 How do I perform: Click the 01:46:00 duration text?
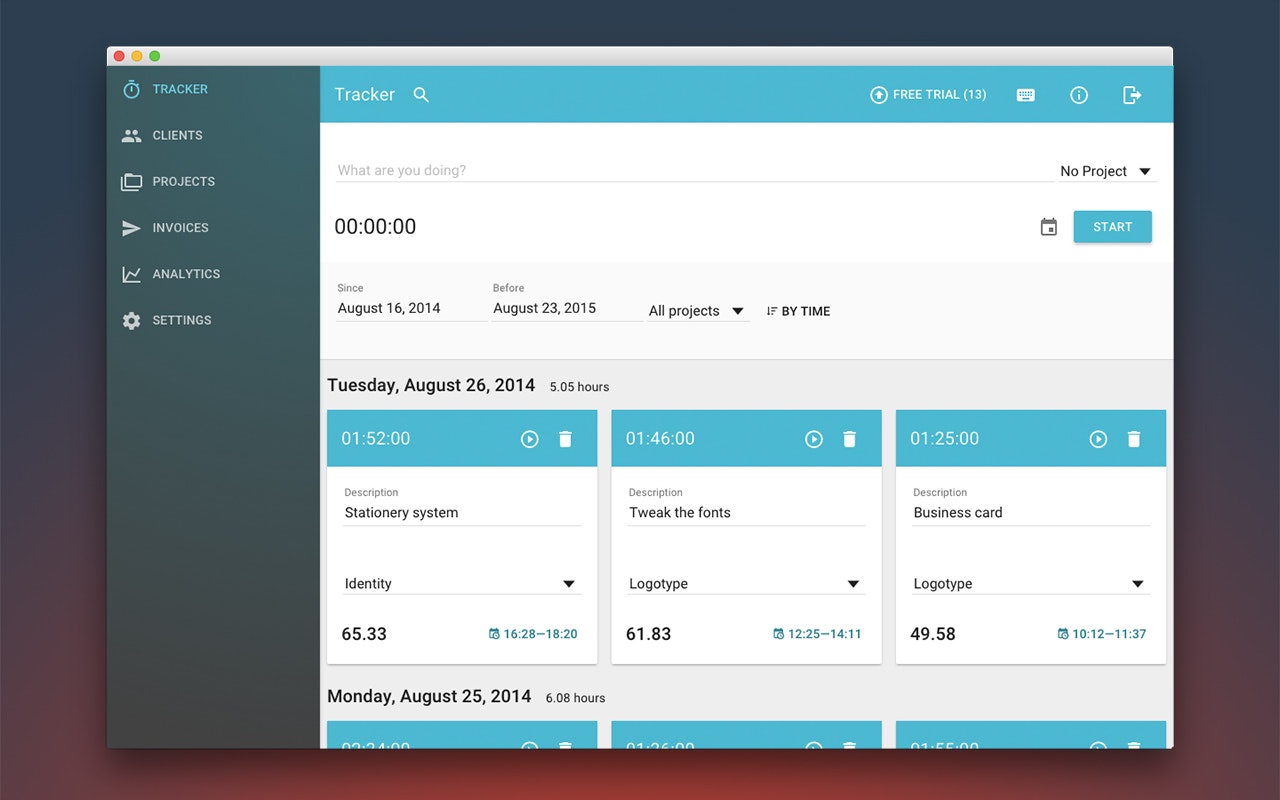point(660,439)
